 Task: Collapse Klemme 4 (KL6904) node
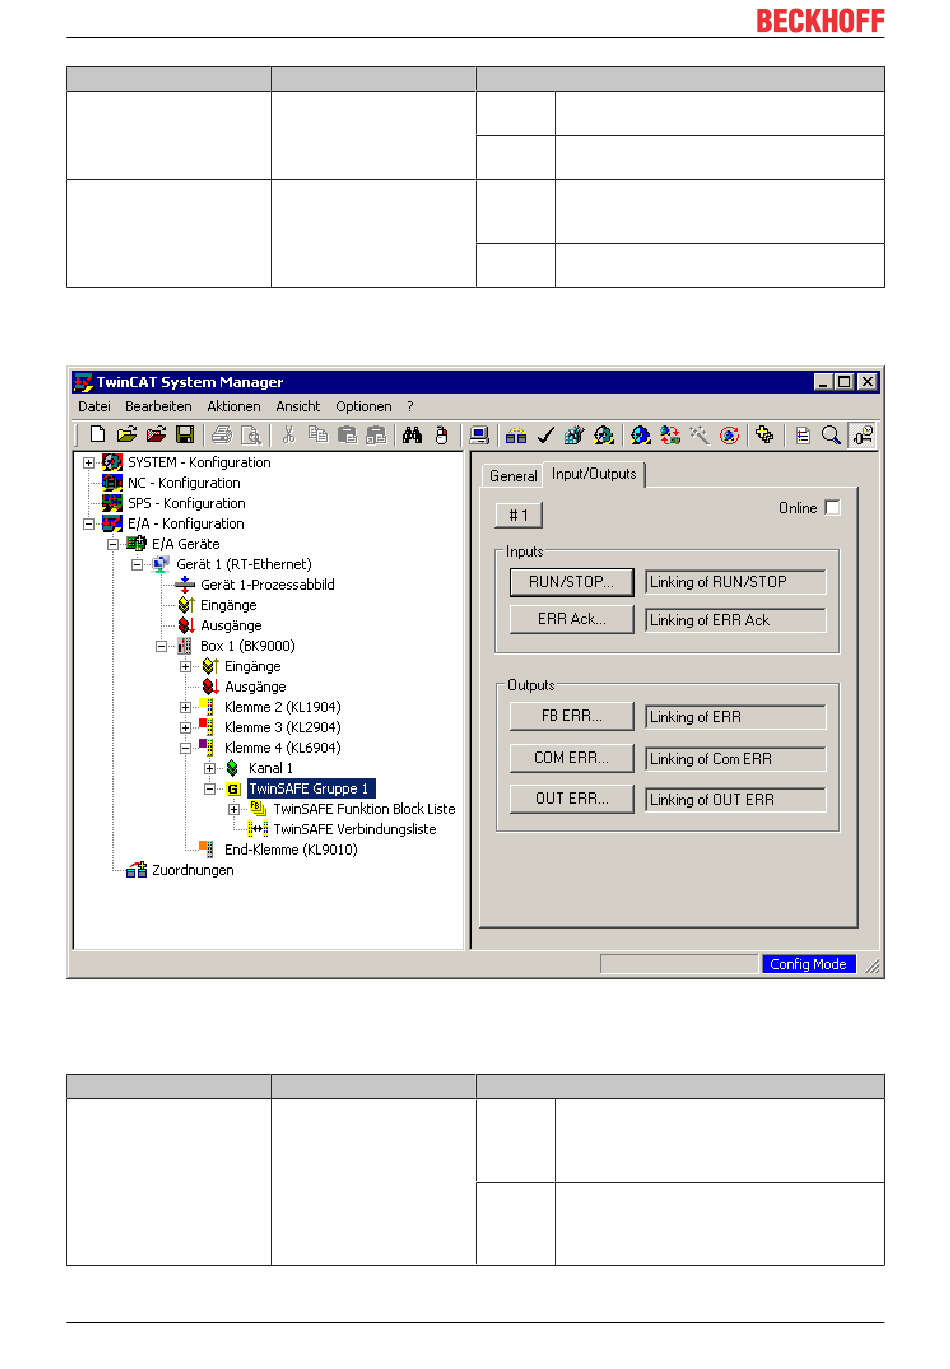(185, 748)
